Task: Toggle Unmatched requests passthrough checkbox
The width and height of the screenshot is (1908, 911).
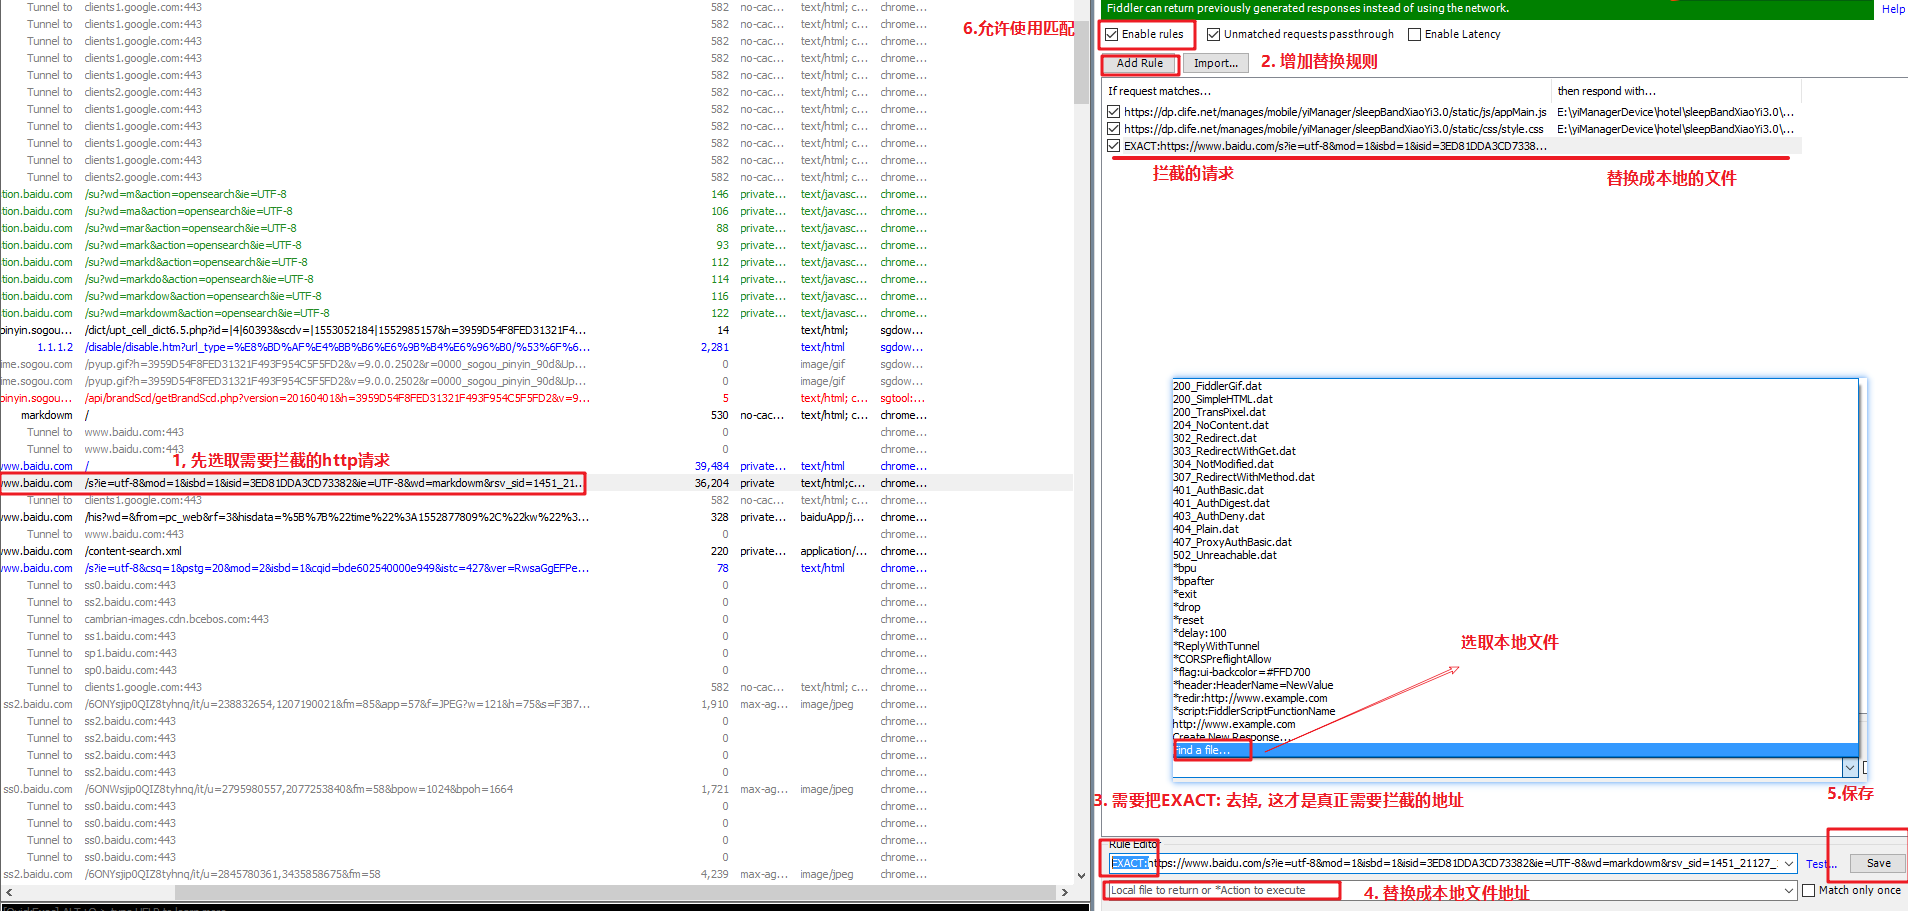Action: (x=1213, y=34)
